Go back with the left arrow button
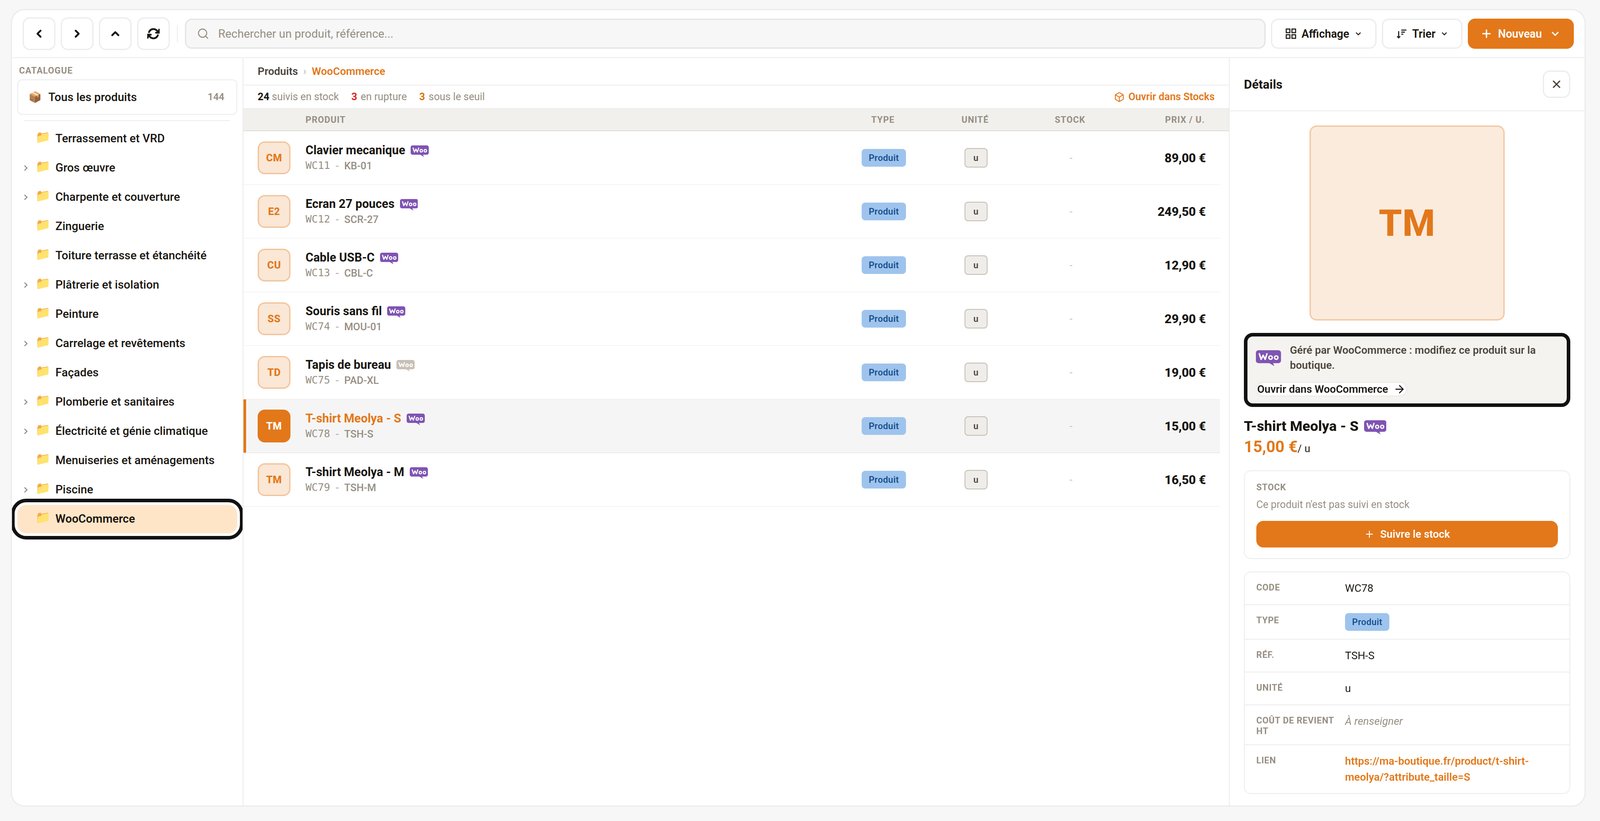 point(39,34)
